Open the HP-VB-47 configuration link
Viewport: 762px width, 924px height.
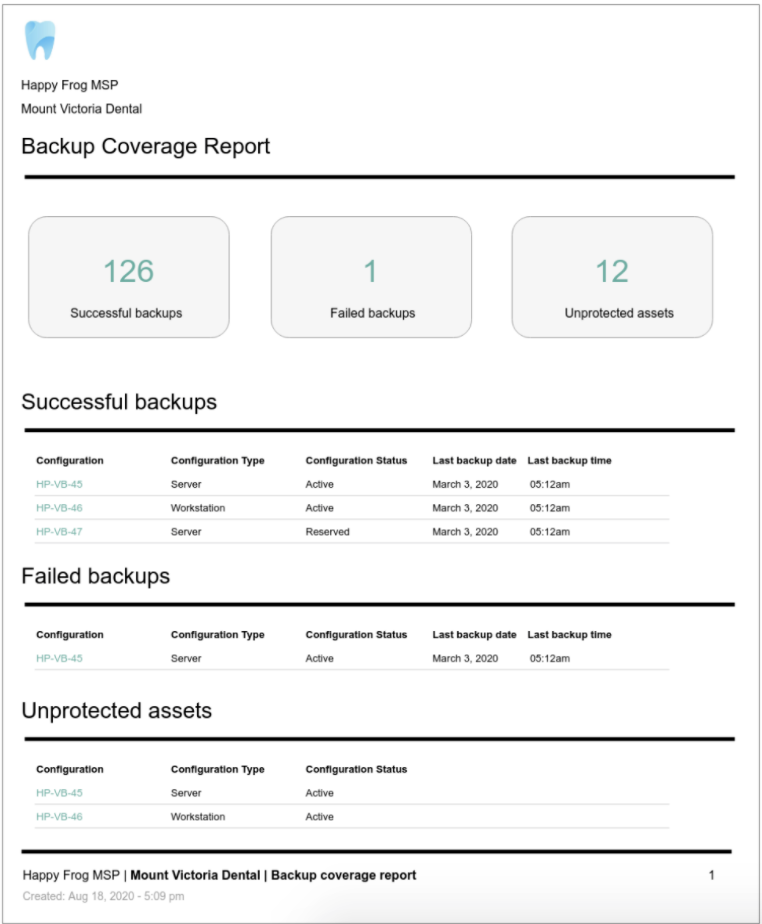tap(59, 532)
